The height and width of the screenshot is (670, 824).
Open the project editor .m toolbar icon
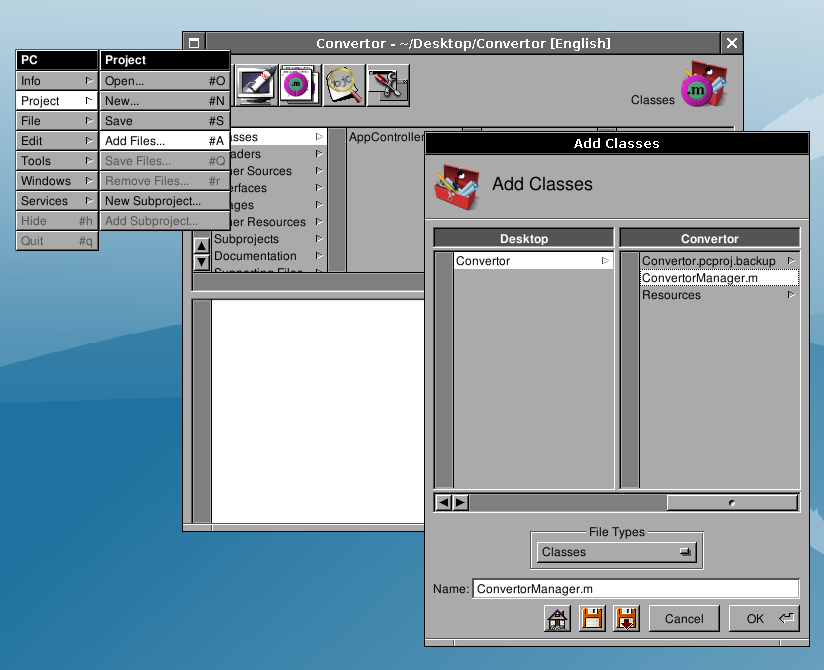coord(298,83)
